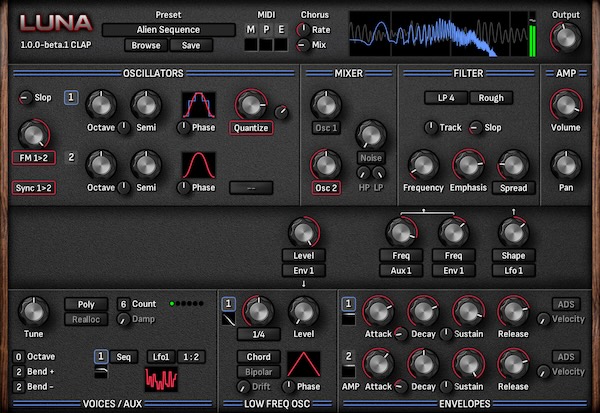Select the oscillator 2 waveform display
This screenshot has height=413, width=600.
point(199,165)
